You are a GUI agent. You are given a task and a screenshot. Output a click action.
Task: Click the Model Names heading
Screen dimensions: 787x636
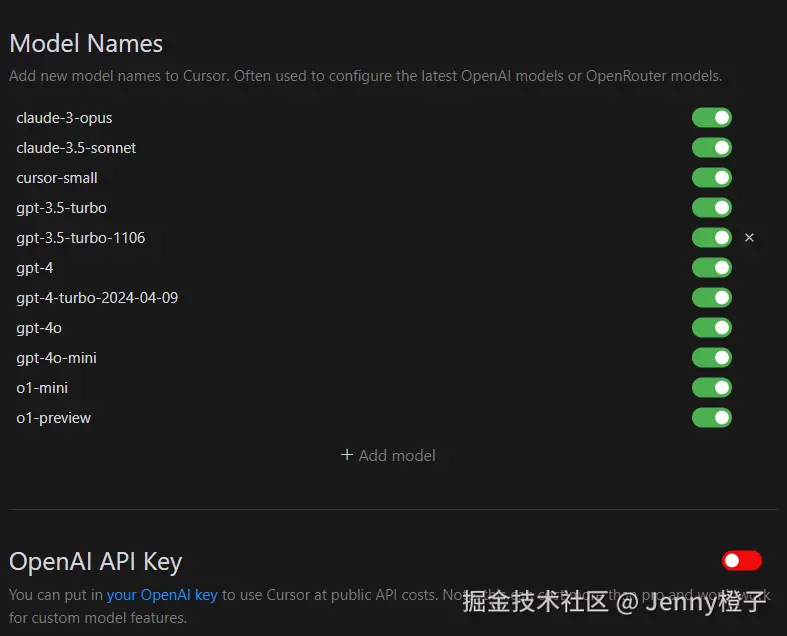click(x=86, y=43)
